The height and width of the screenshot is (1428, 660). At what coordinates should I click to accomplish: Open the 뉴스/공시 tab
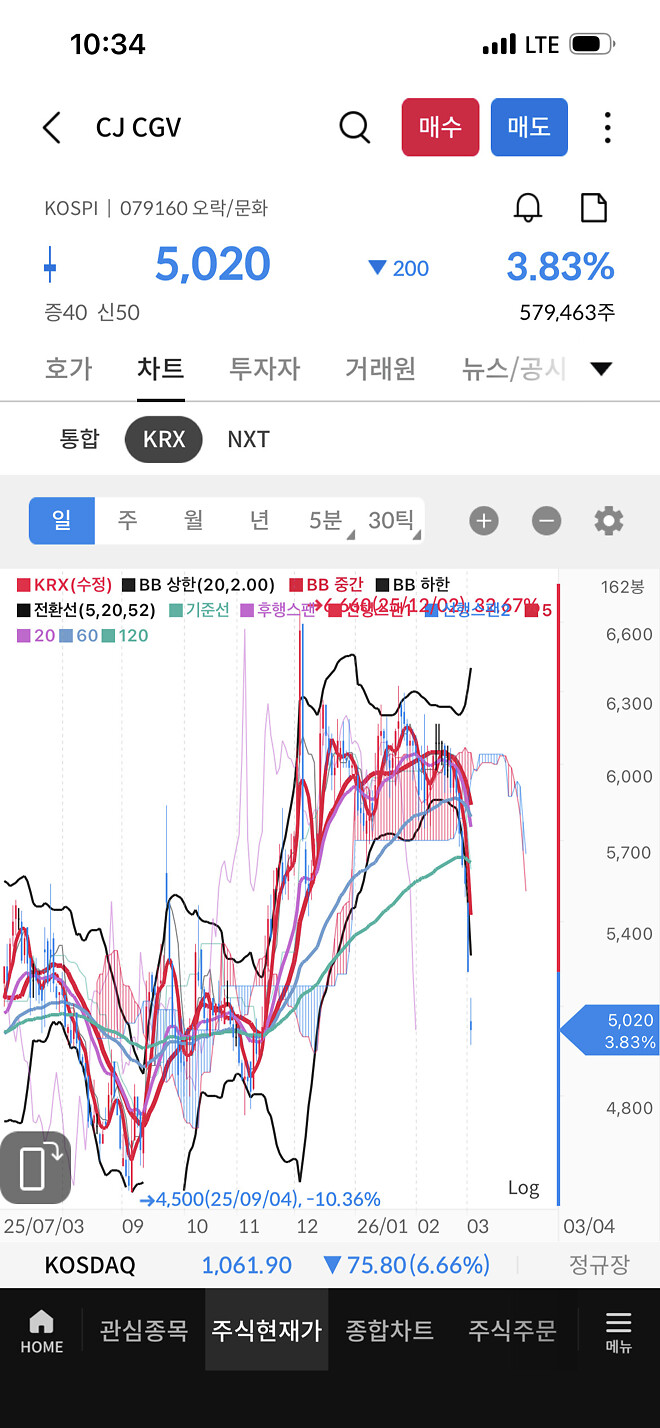point(514,368)
